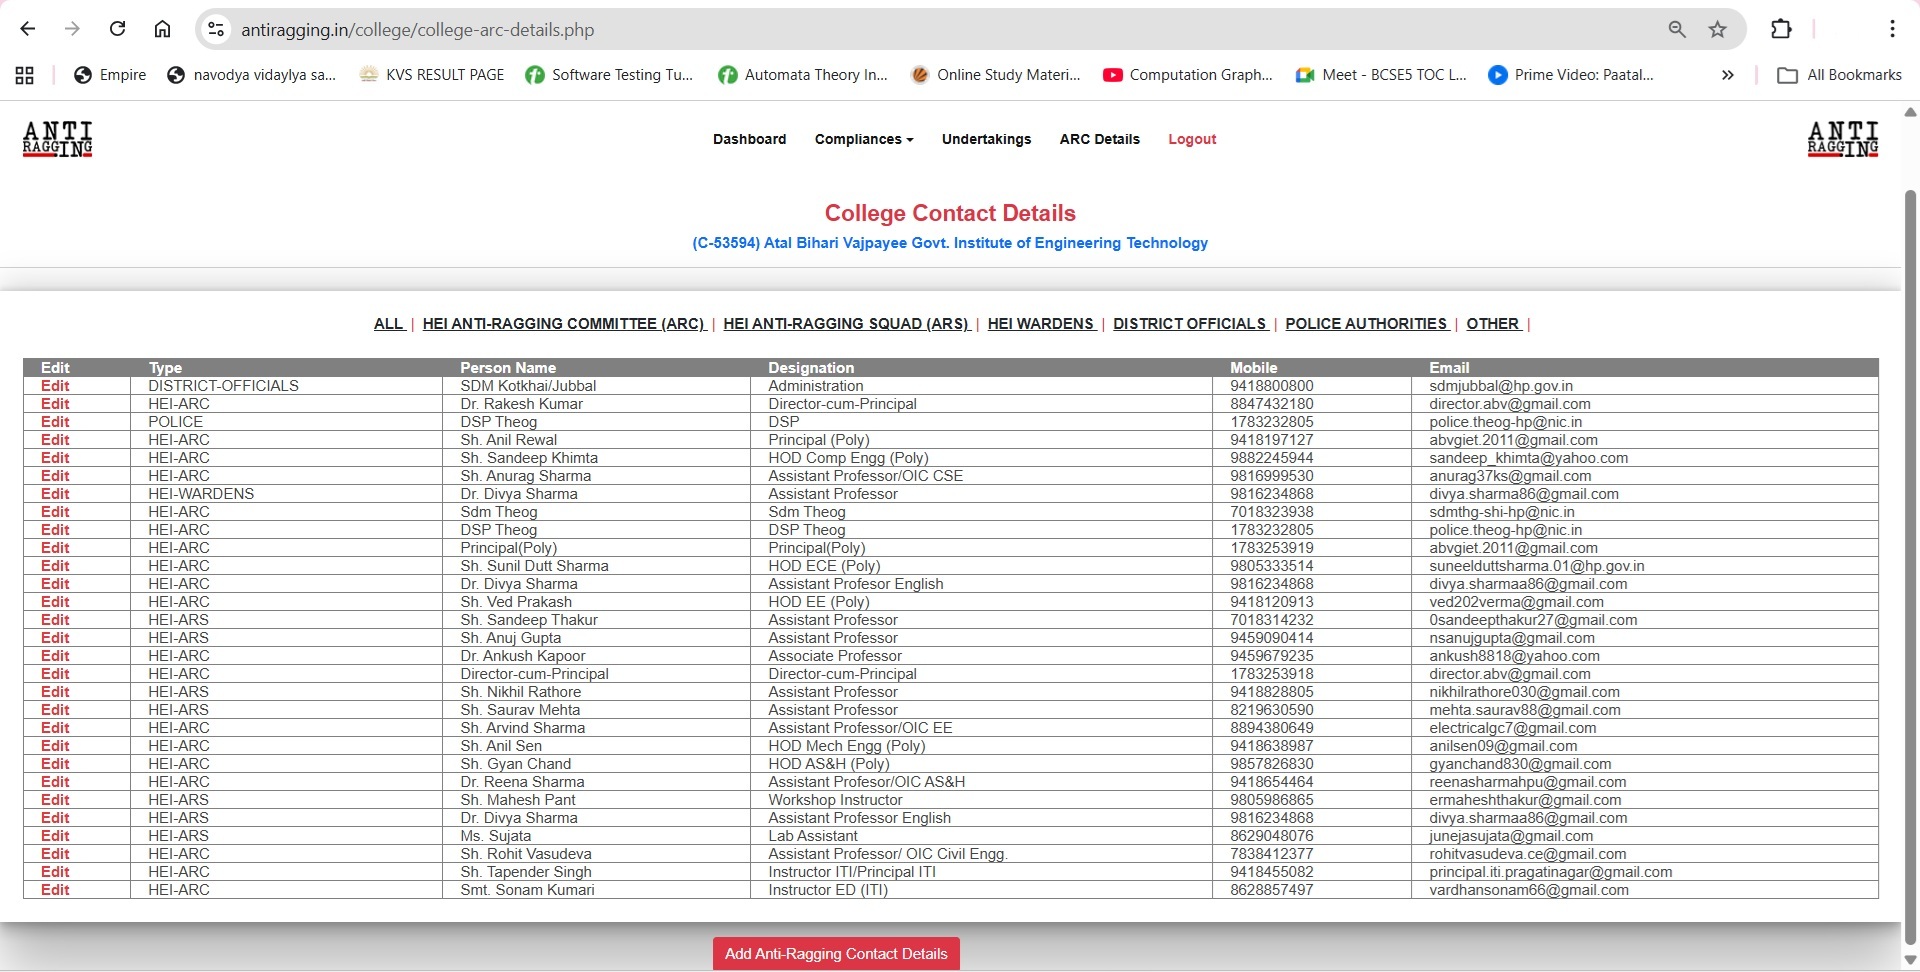Filter by HEI WARDENS contacts
This screenshot has height=972, width=1920.
pos(1040,324)
